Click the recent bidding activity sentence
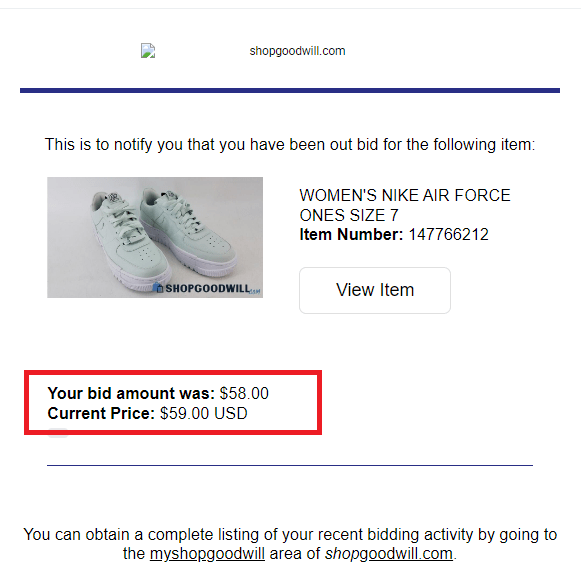Image resolution: width=581 pixels, height=568 pixels. click(290, 544)
